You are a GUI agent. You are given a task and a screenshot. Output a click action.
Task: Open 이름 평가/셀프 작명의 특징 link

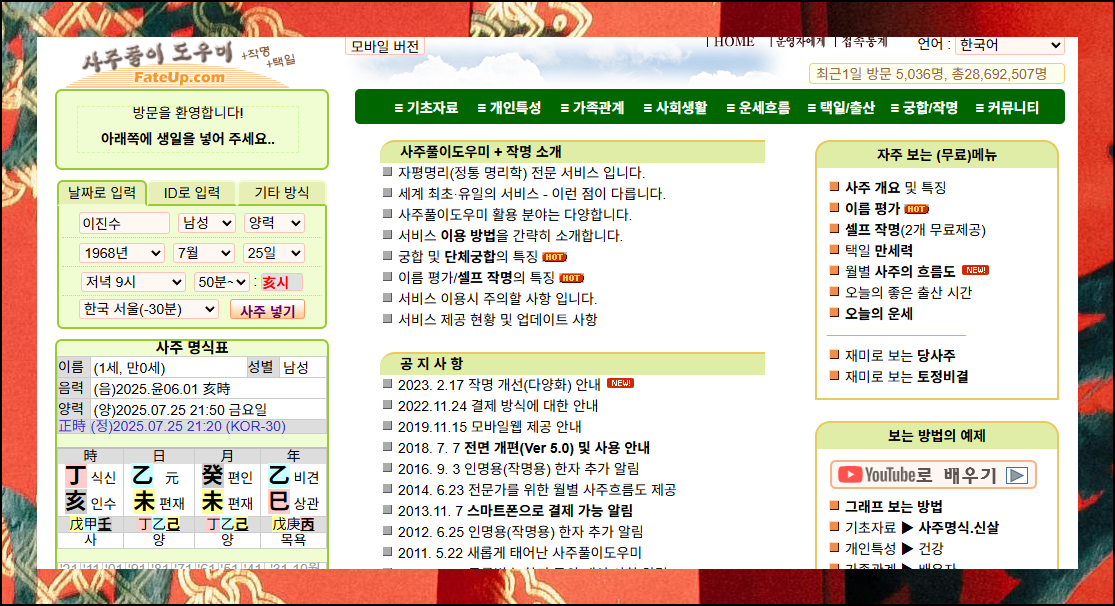point(476,277)
